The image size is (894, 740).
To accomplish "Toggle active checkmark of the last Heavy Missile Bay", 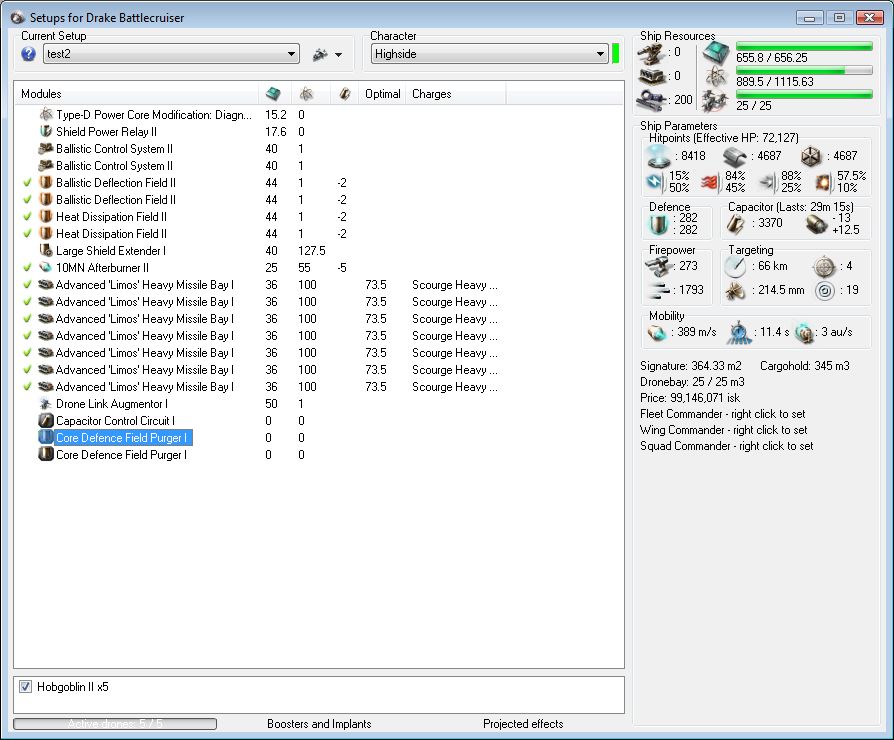I will tap(27, 387).
